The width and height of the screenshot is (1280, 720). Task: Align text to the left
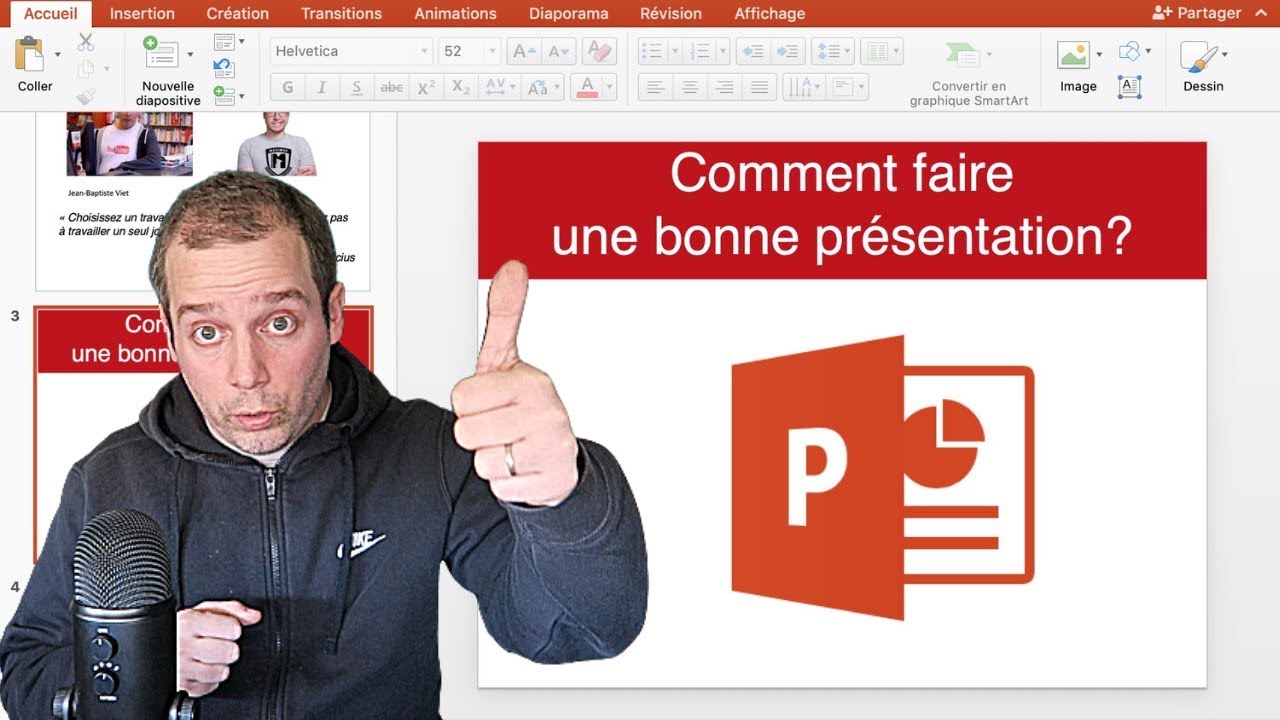(x=655, y=87)
